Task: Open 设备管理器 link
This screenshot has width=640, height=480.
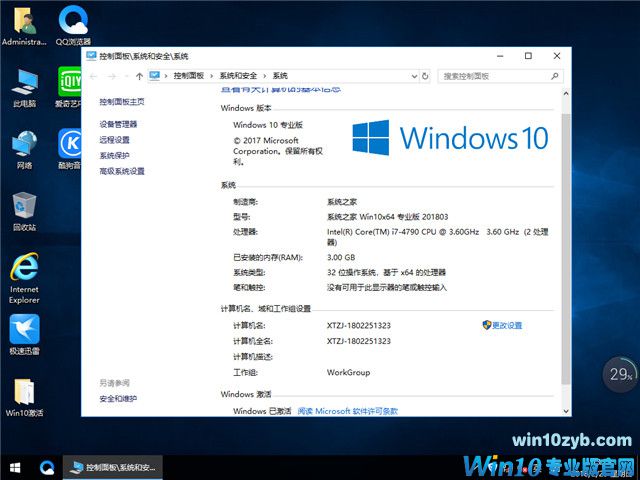Action: [118, 124]
